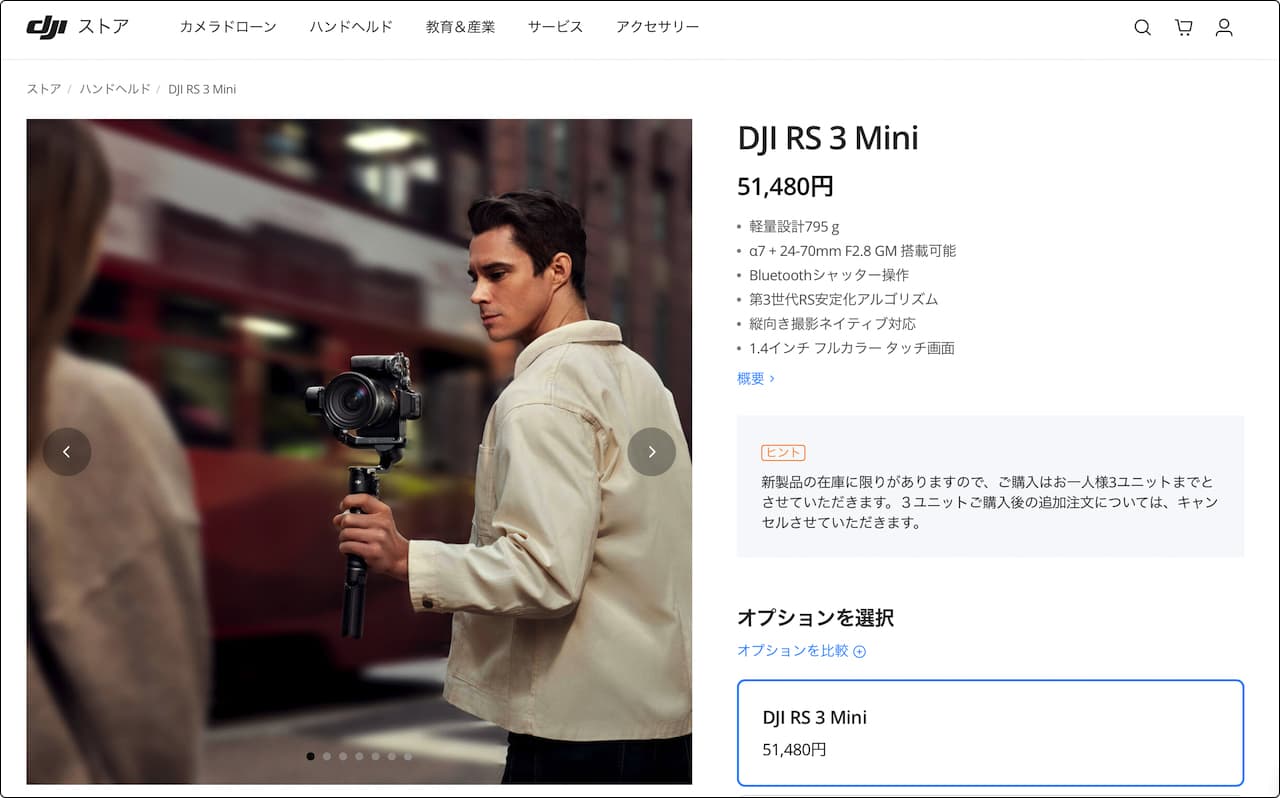Select the sixth carousel dot indicator
This screenshot has width=1280, height=798.
pyautogui.click(x=391, y=756)
